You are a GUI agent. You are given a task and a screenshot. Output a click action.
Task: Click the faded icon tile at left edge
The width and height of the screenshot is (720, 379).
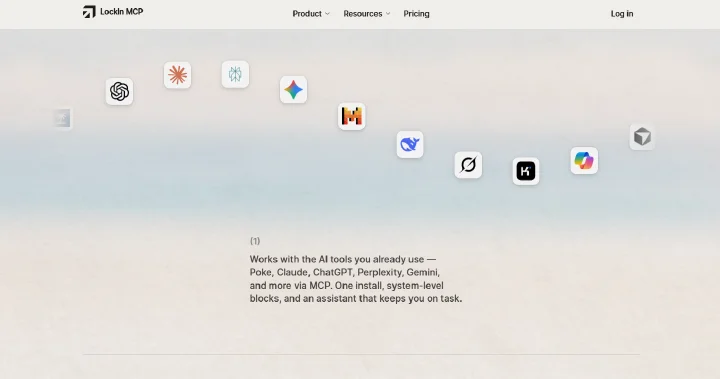point(62,119)
